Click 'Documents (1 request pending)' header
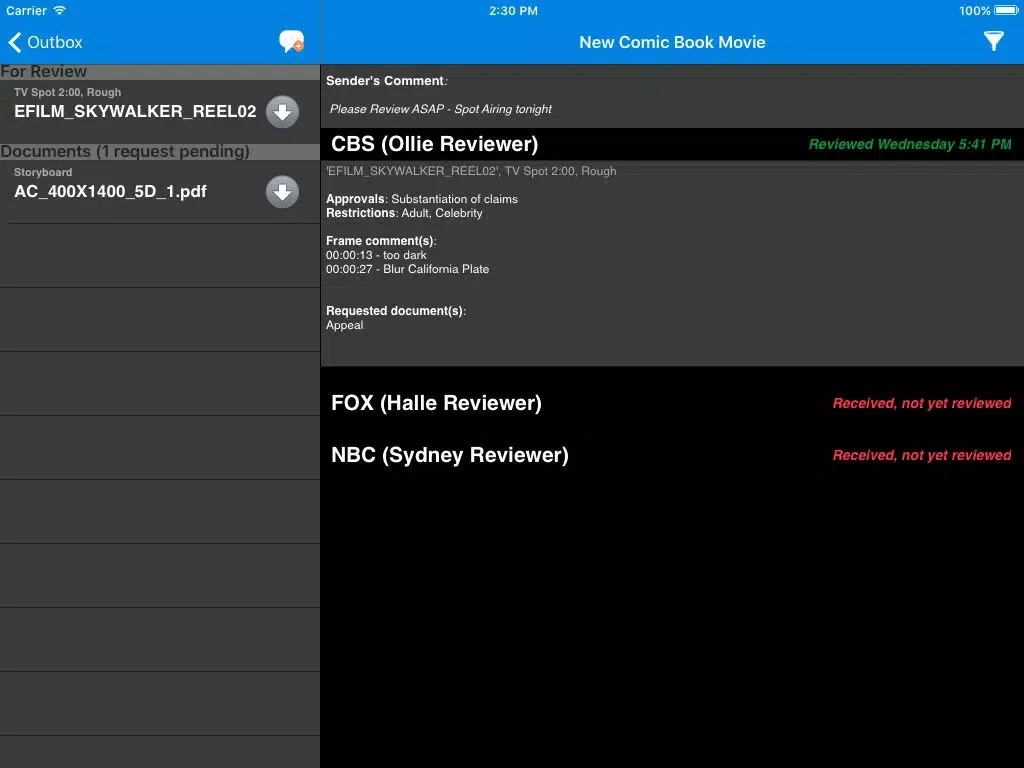 coord(160,152)
